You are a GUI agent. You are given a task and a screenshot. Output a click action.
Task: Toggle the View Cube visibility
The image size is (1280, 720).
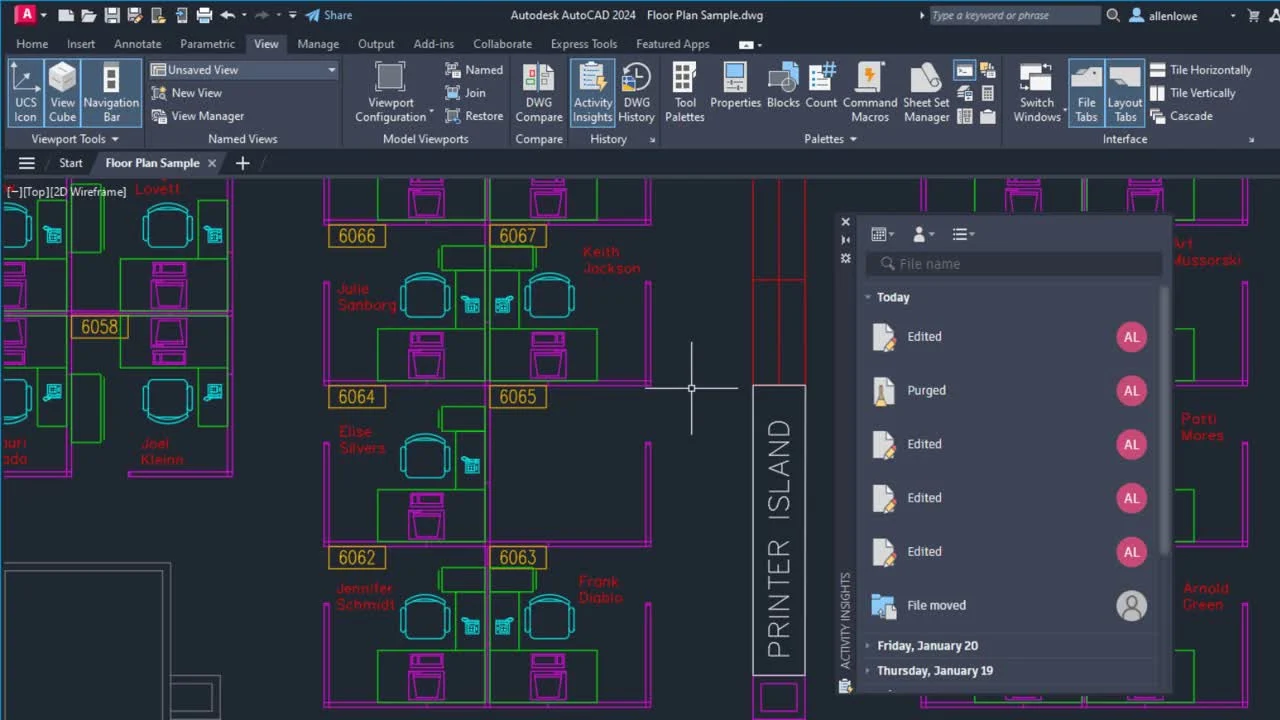[x=62, y=92]
